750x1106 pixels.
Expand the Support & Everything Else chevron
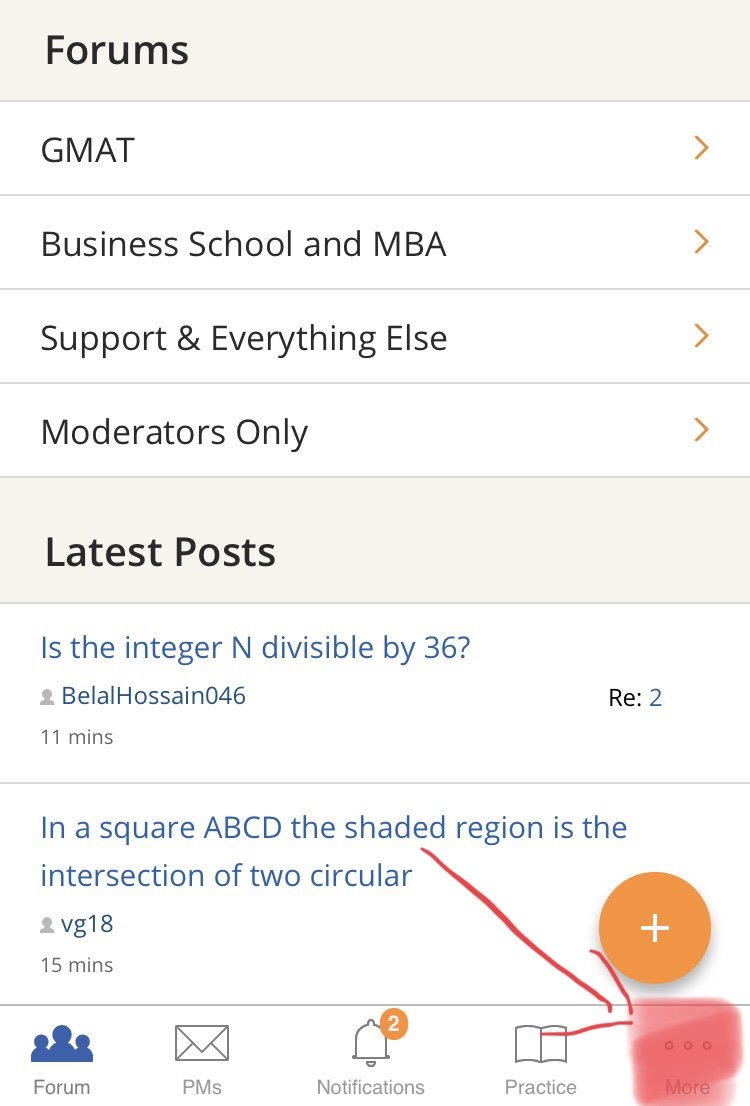tap(701, 336)
